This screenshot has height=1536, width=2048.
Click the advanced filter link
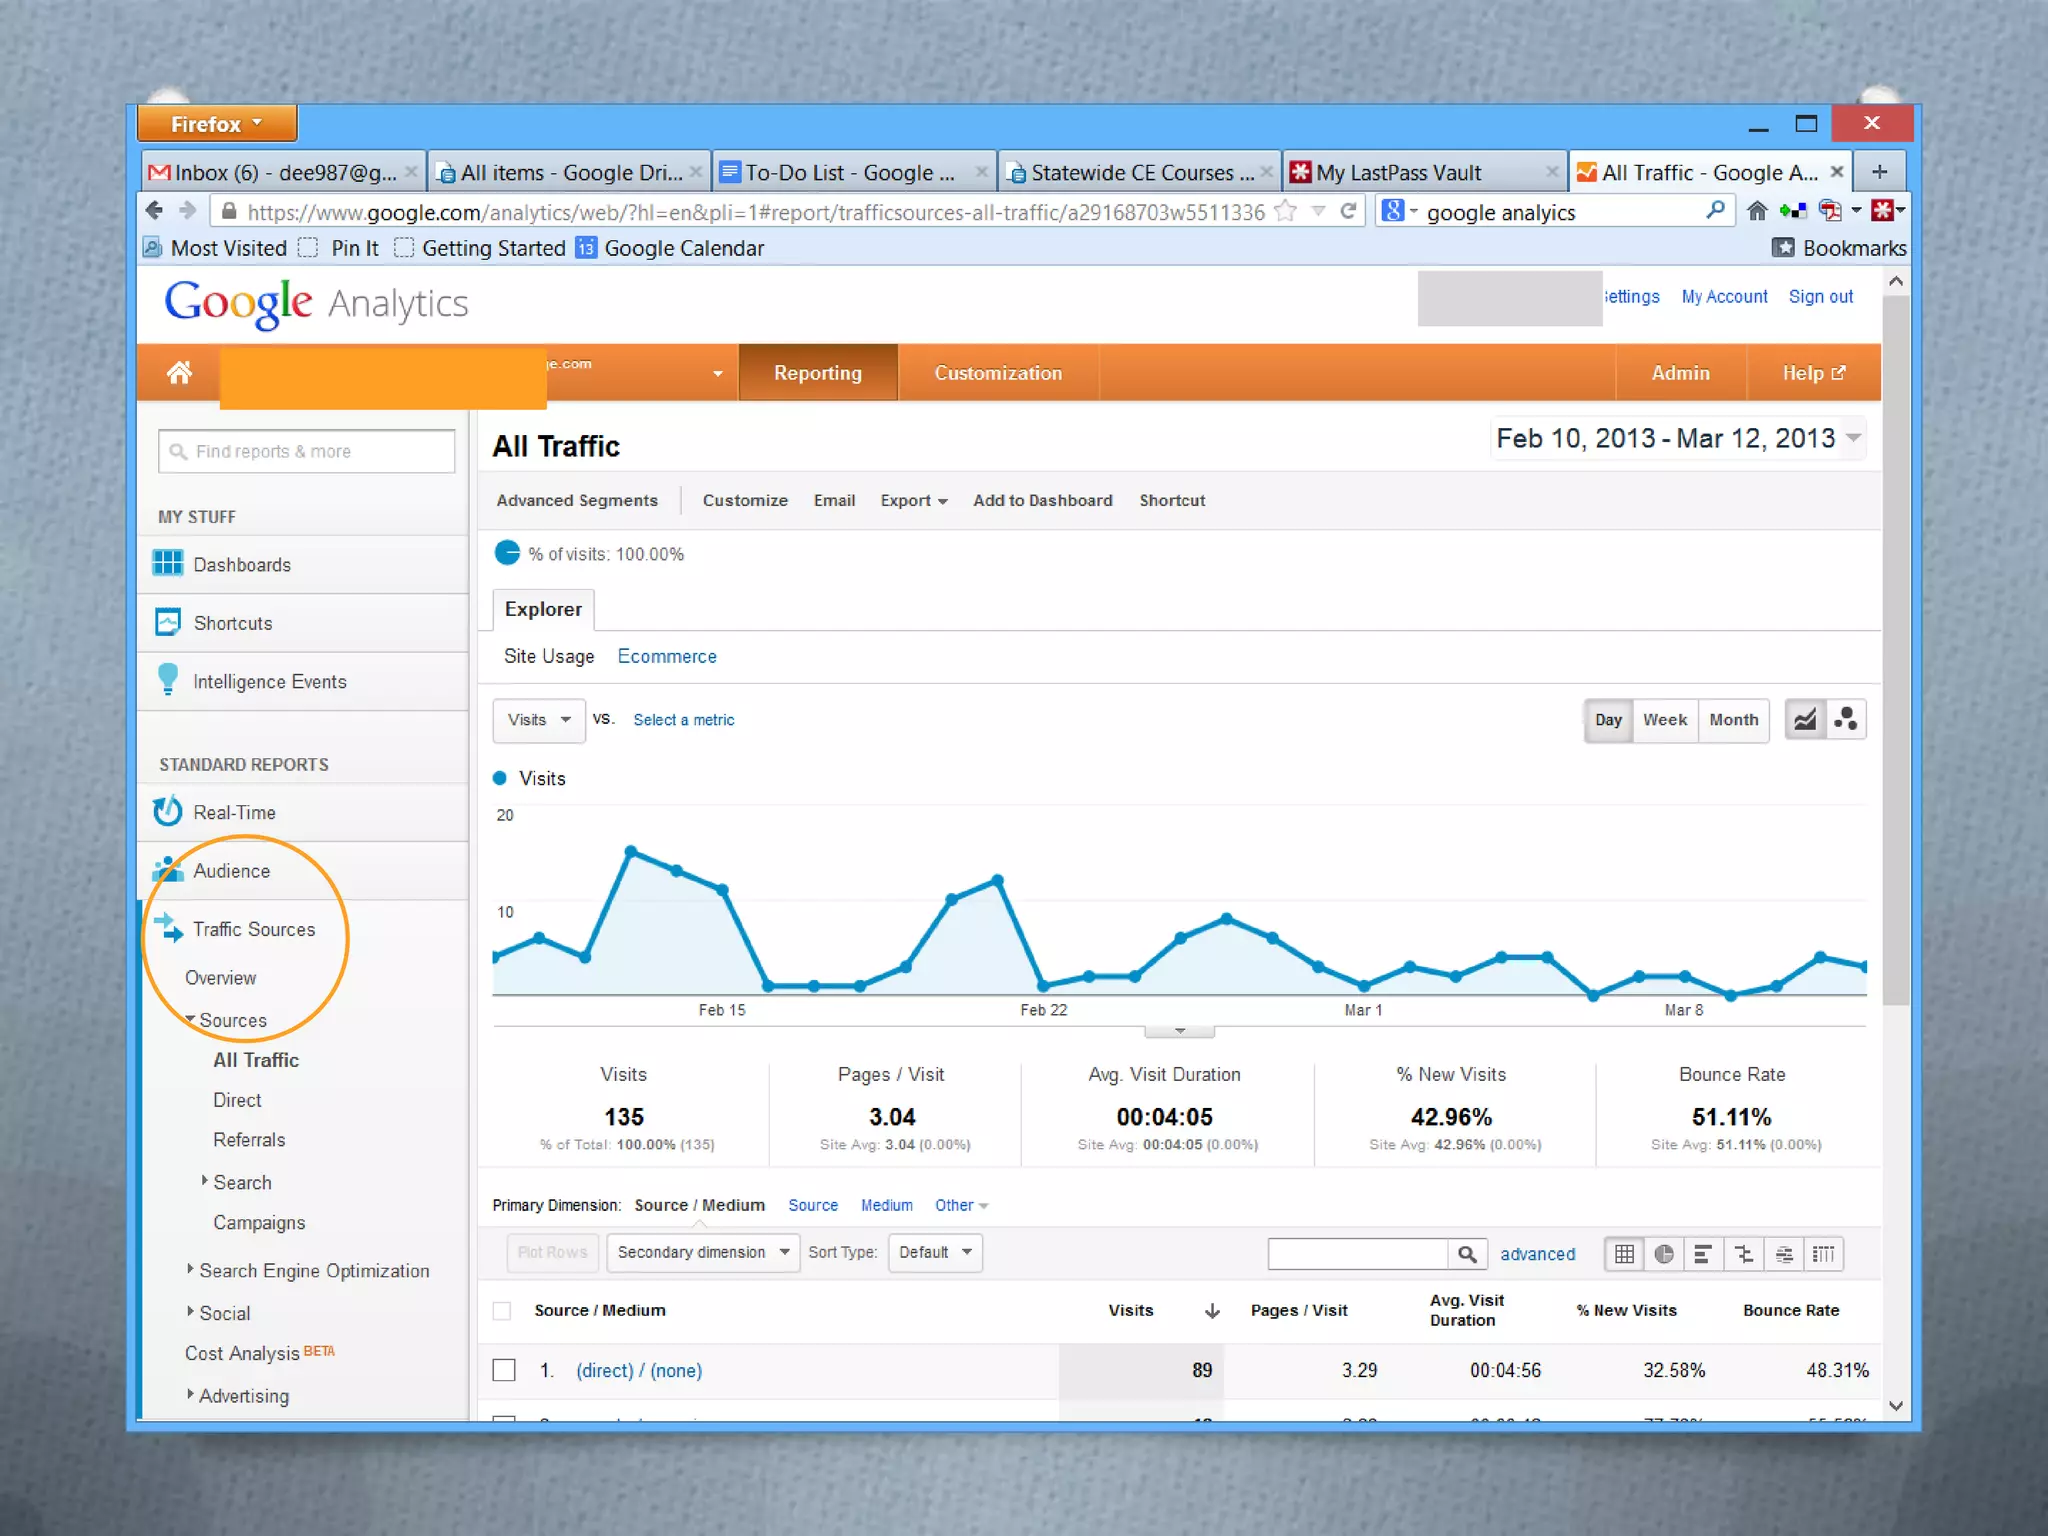pyautogui.click(x=1538, y=1254)
